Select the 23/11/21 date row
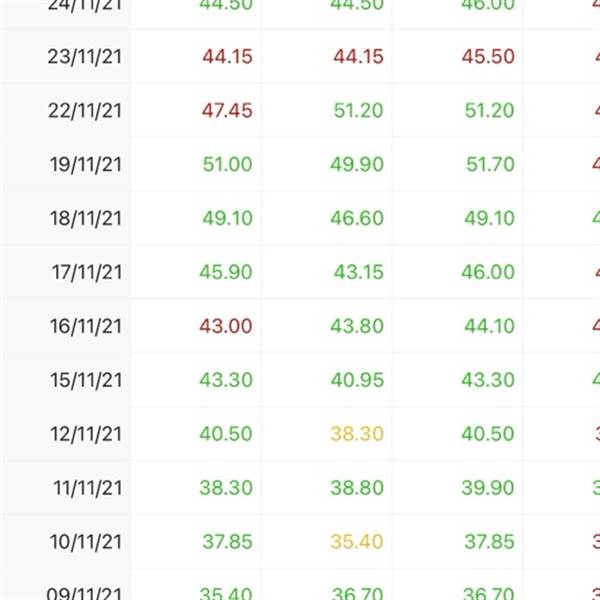The image size is (600, 600). click(300, 56)
